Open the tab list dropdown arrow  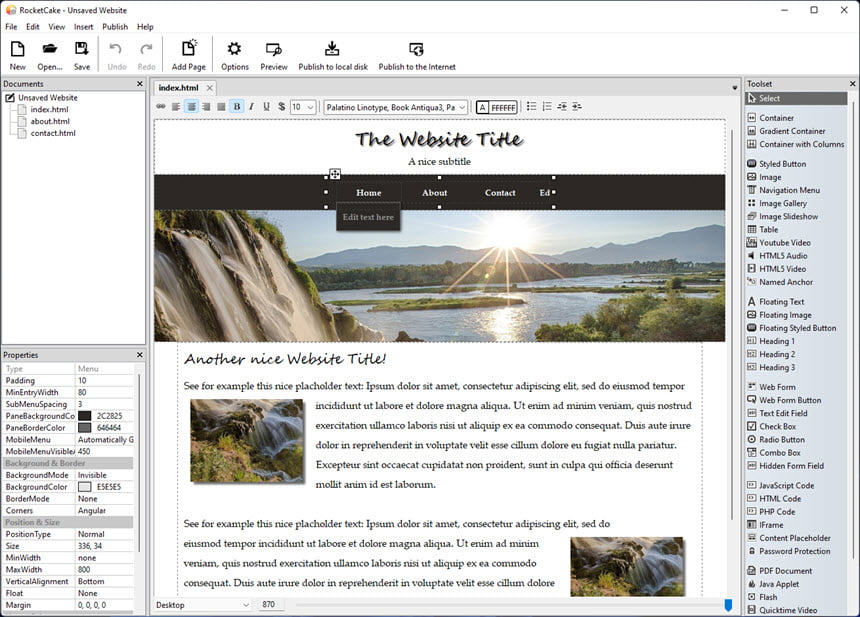coord(734,88)
